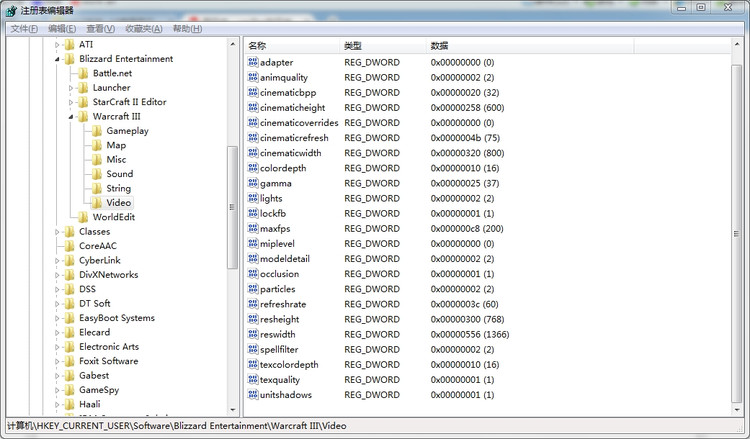The width and height of the screenshot is (750, 439).
Task: Click the CoreAAC folder icon
Action: point(70,246)
